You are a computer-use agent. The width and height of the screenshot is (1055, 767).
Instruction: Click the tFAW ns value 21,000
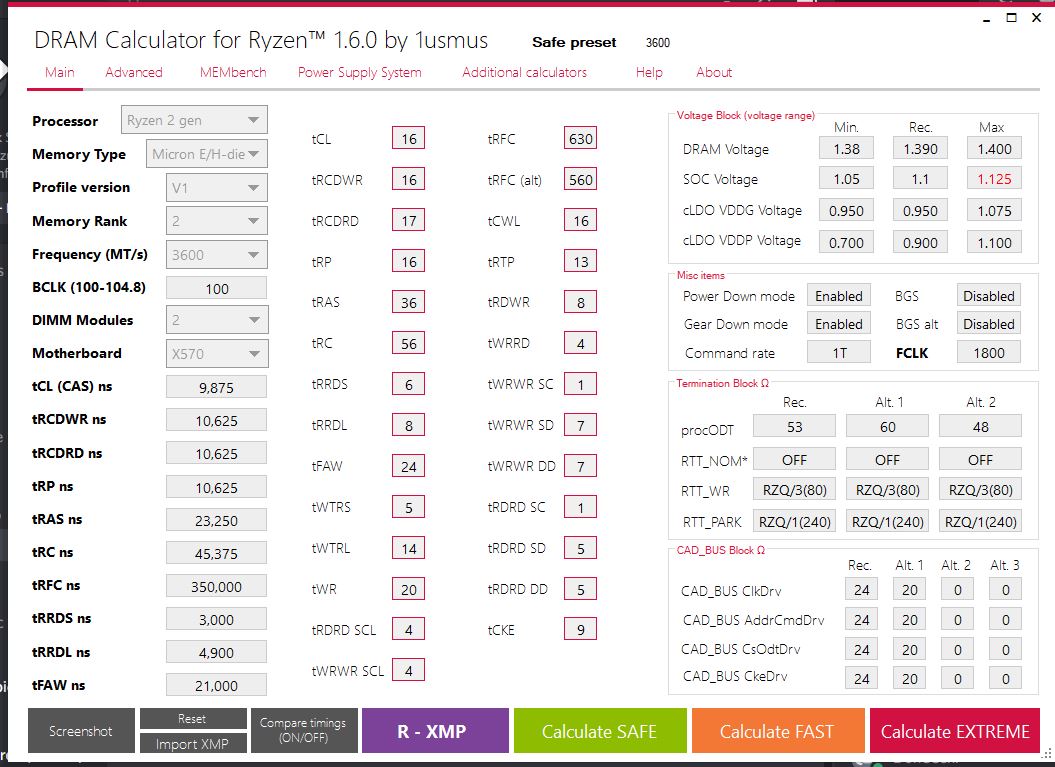217,686
